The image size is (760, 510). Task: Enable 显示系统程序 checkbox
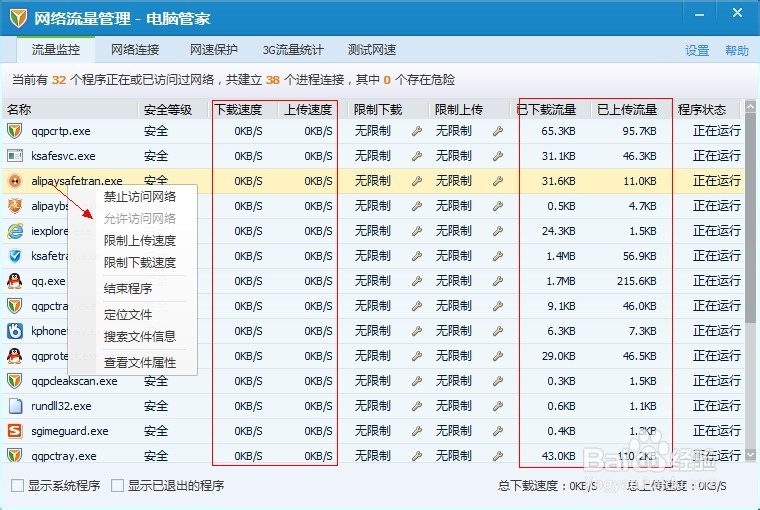[17, 485]
